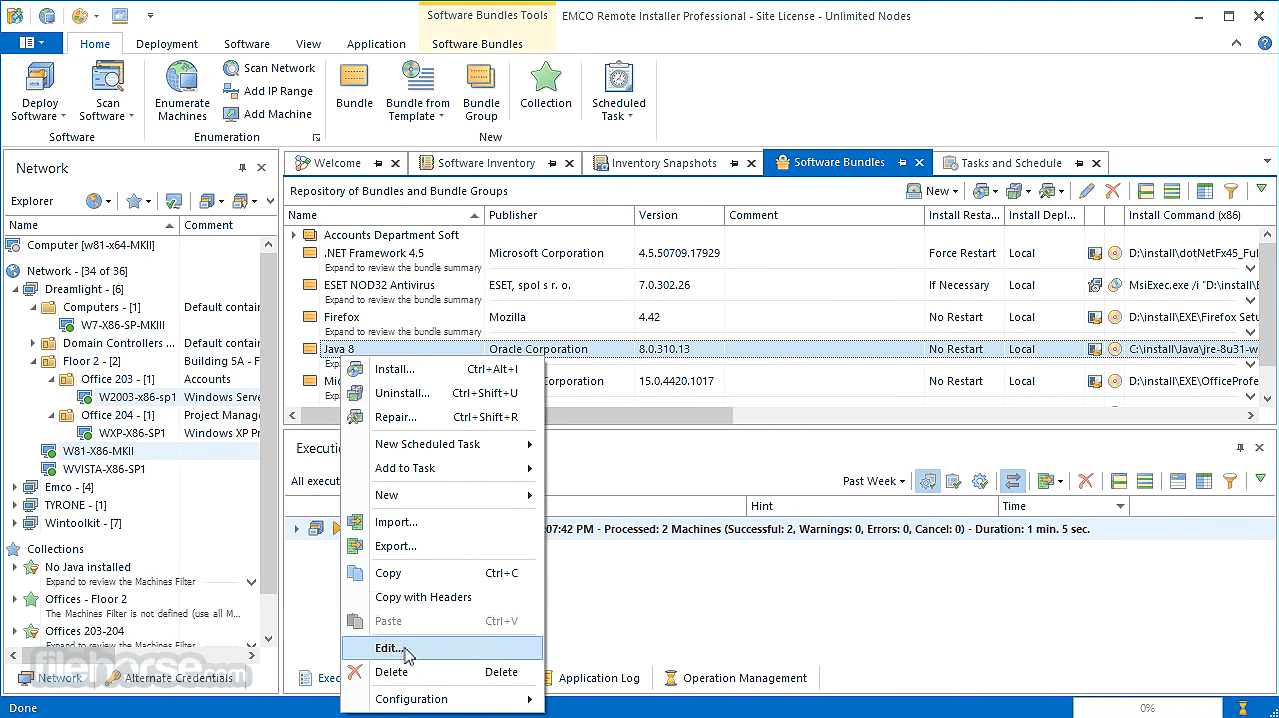
Task: Open the Application Log tab at the bottom
Action: pyautogui.click(x=590, y=678)
